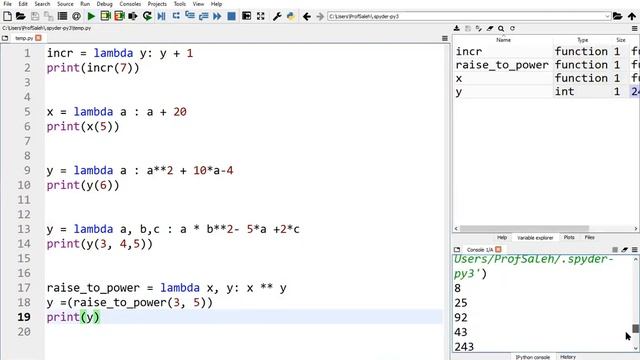Change to parent directory with up arrow
Screen dimensions: 640x360
(x=632, y=16)
